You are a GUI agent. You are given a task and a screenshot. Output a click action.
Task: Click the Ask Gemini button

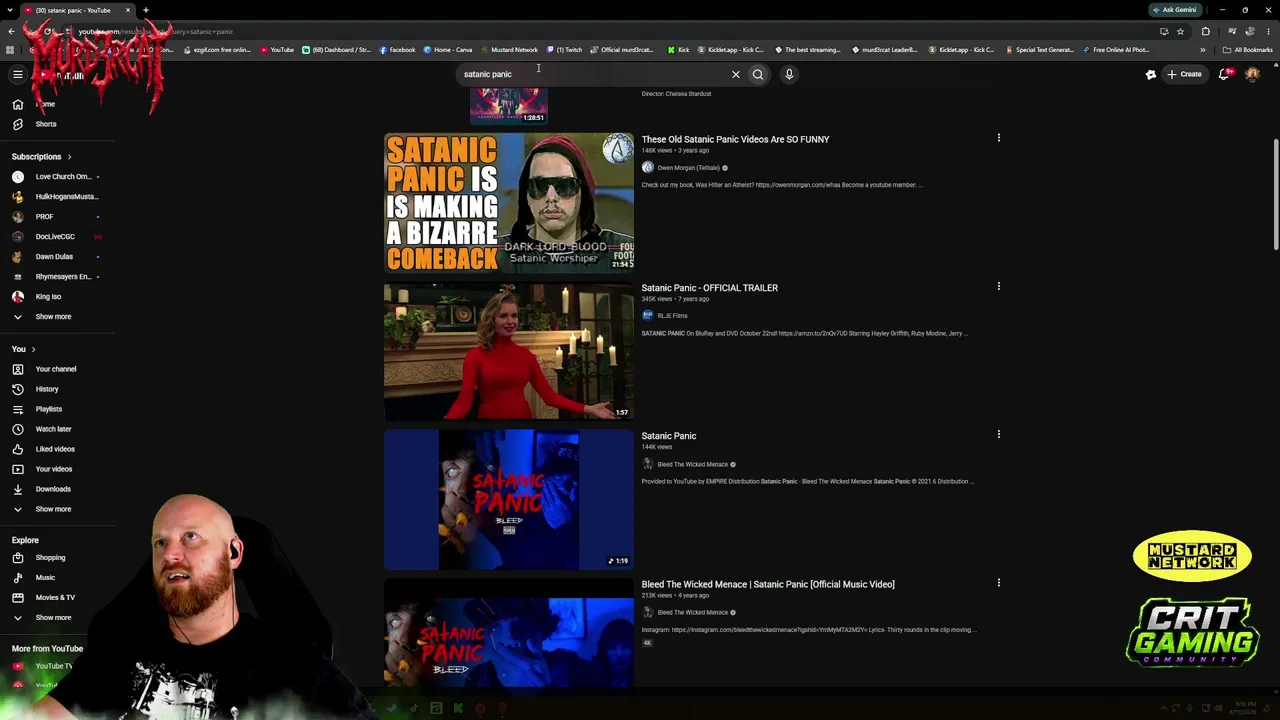pyautogui.click(x=1174, y=10)
